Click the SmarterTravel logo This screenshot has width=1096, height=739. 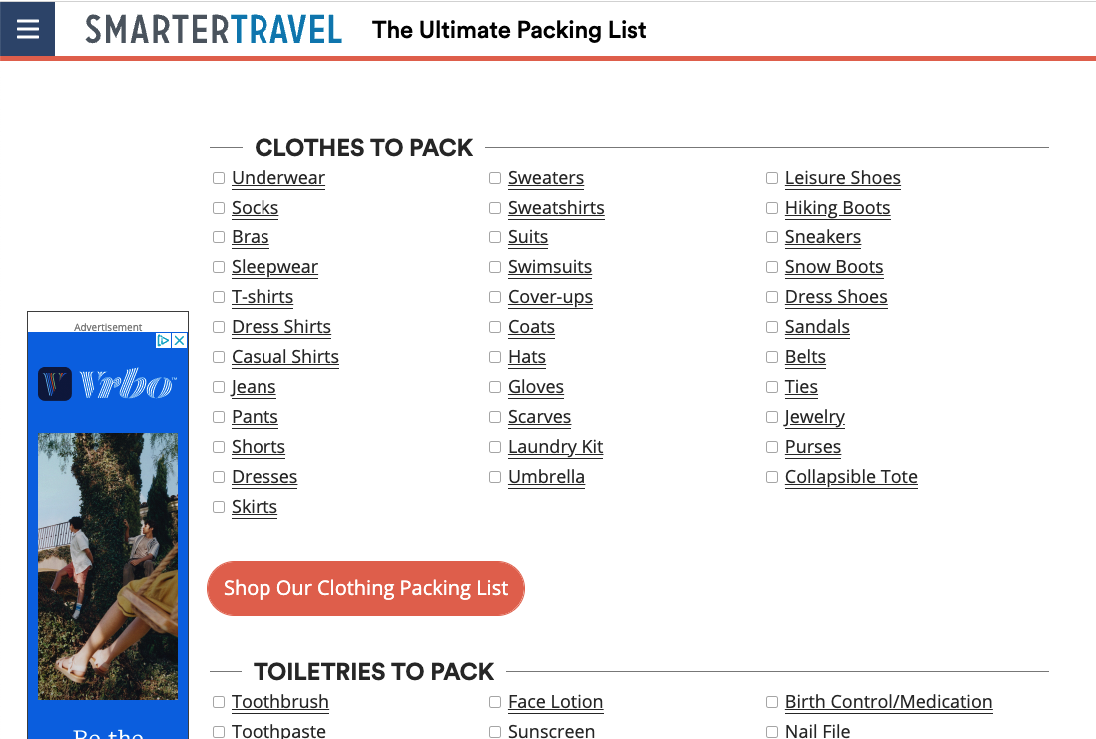coord(213,30)
